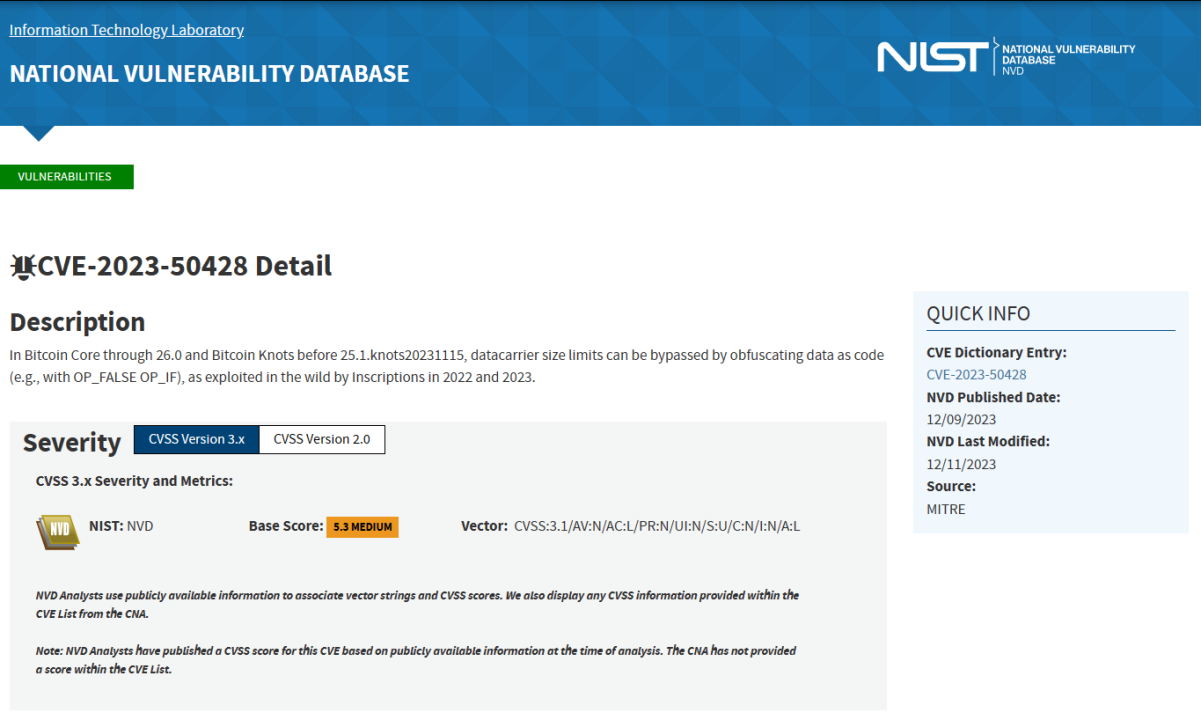
Task: Switch to the CVSS Version 3.x tab
Action: [x=197, y=439]
